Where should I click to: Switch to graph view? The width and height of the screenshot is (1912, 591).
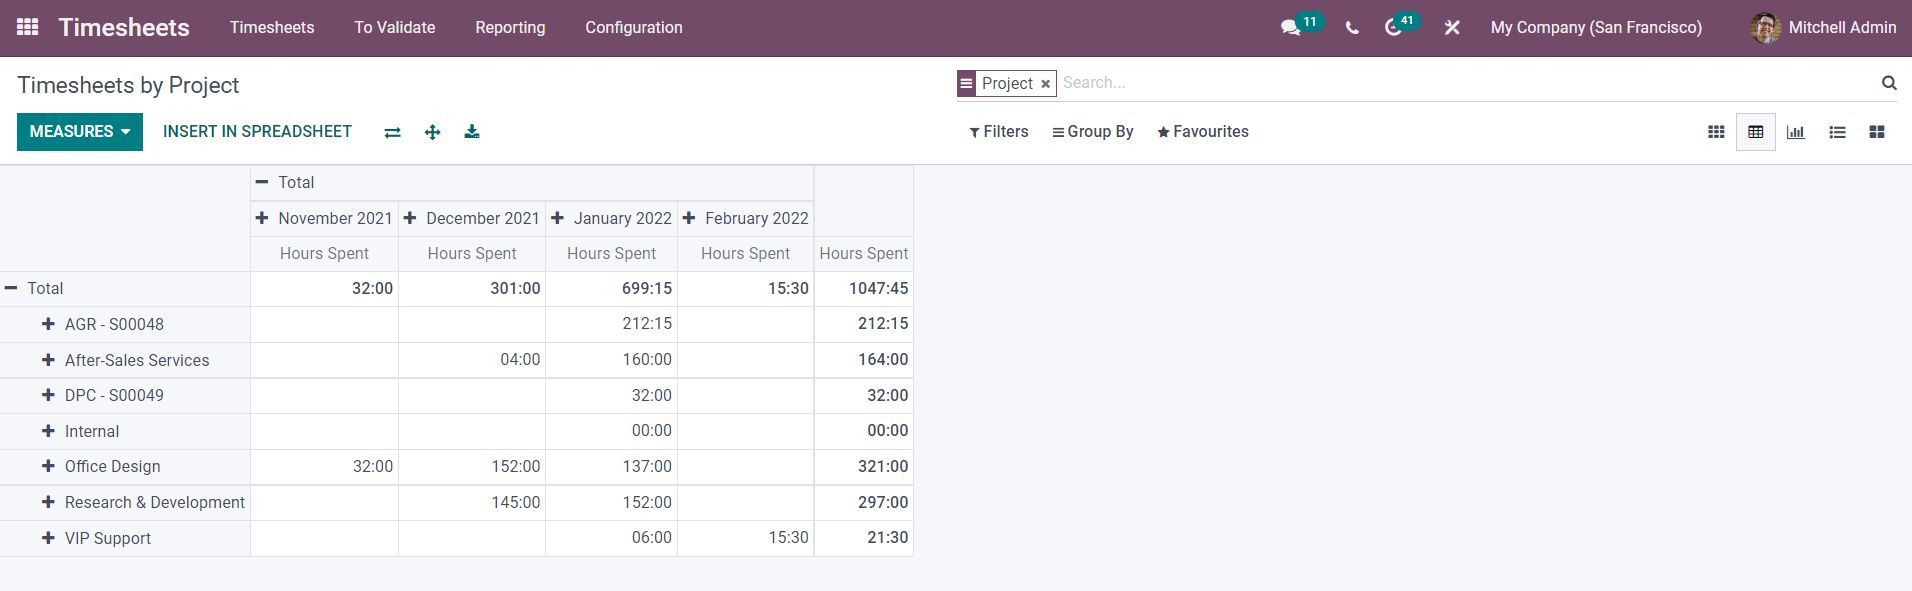pos(1796,132)
